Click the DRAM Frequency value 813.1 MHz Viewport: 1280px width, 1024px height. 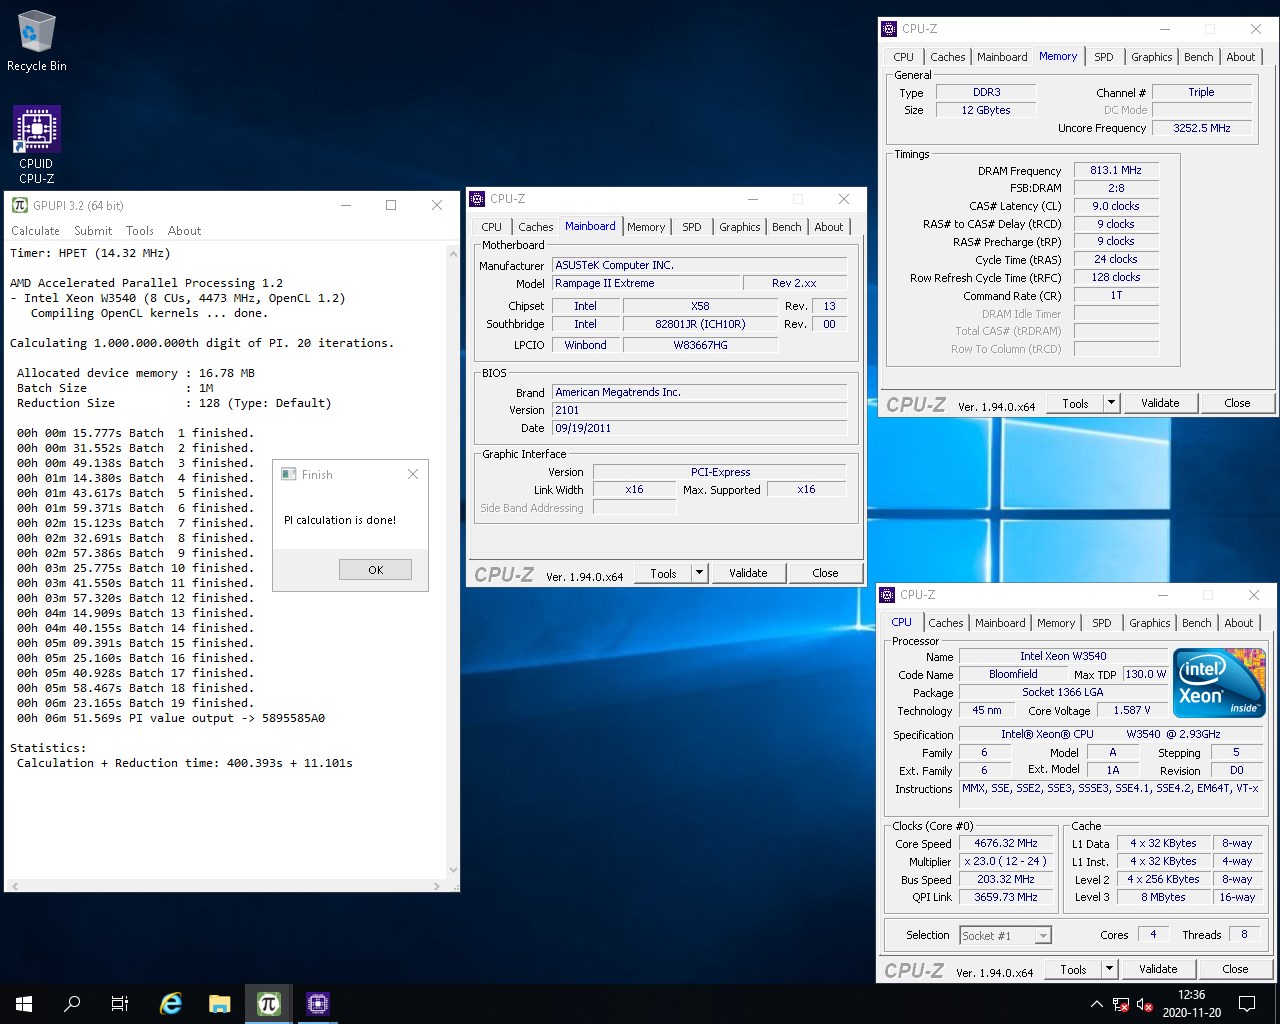[1116, 170]
